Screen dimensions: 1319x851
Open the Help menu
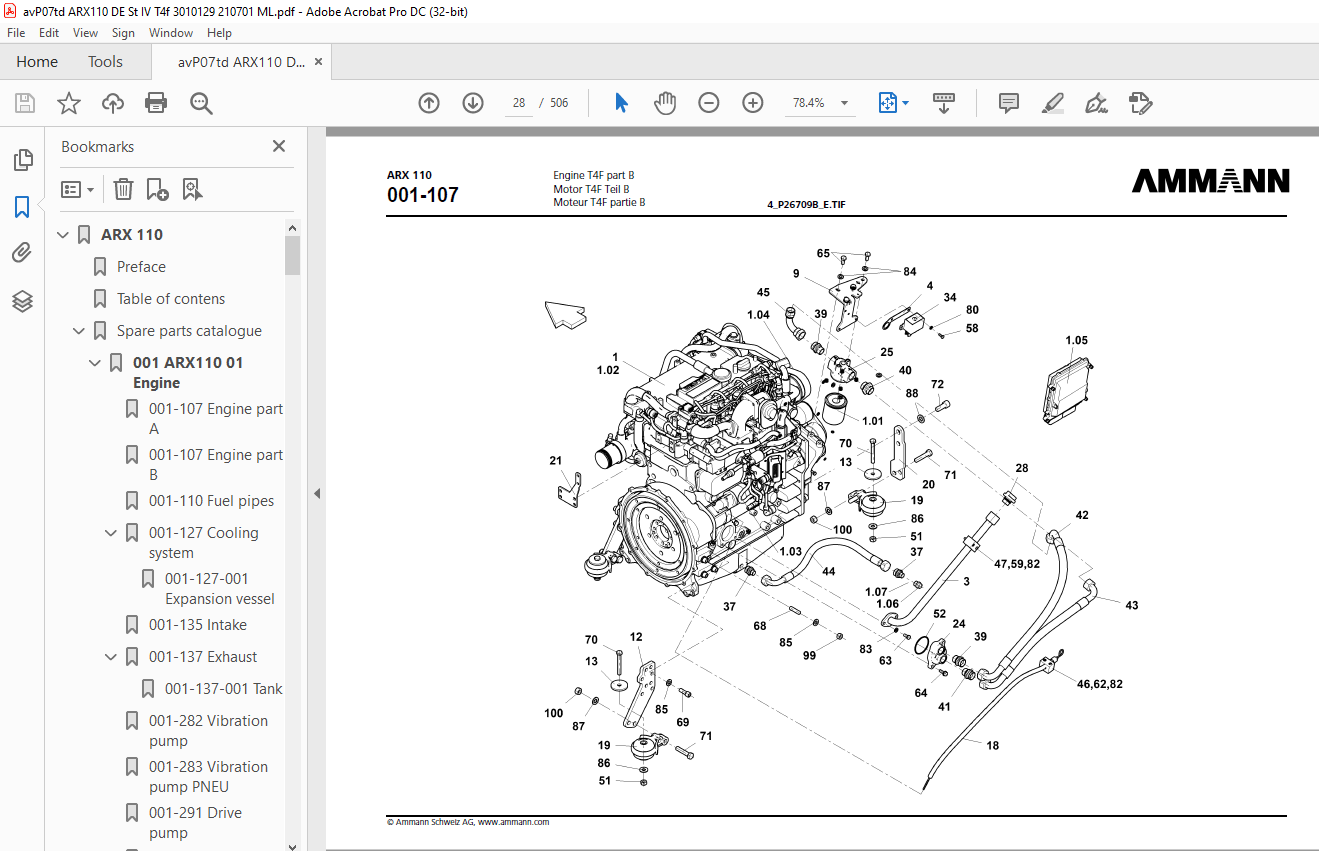219,33
